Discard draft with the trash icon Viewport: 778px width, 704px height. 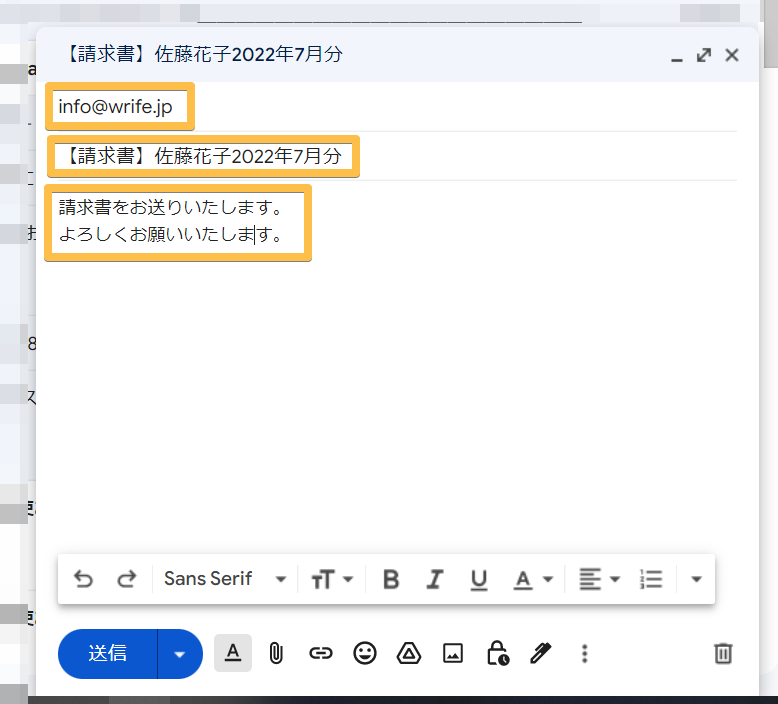pos(723,654)
